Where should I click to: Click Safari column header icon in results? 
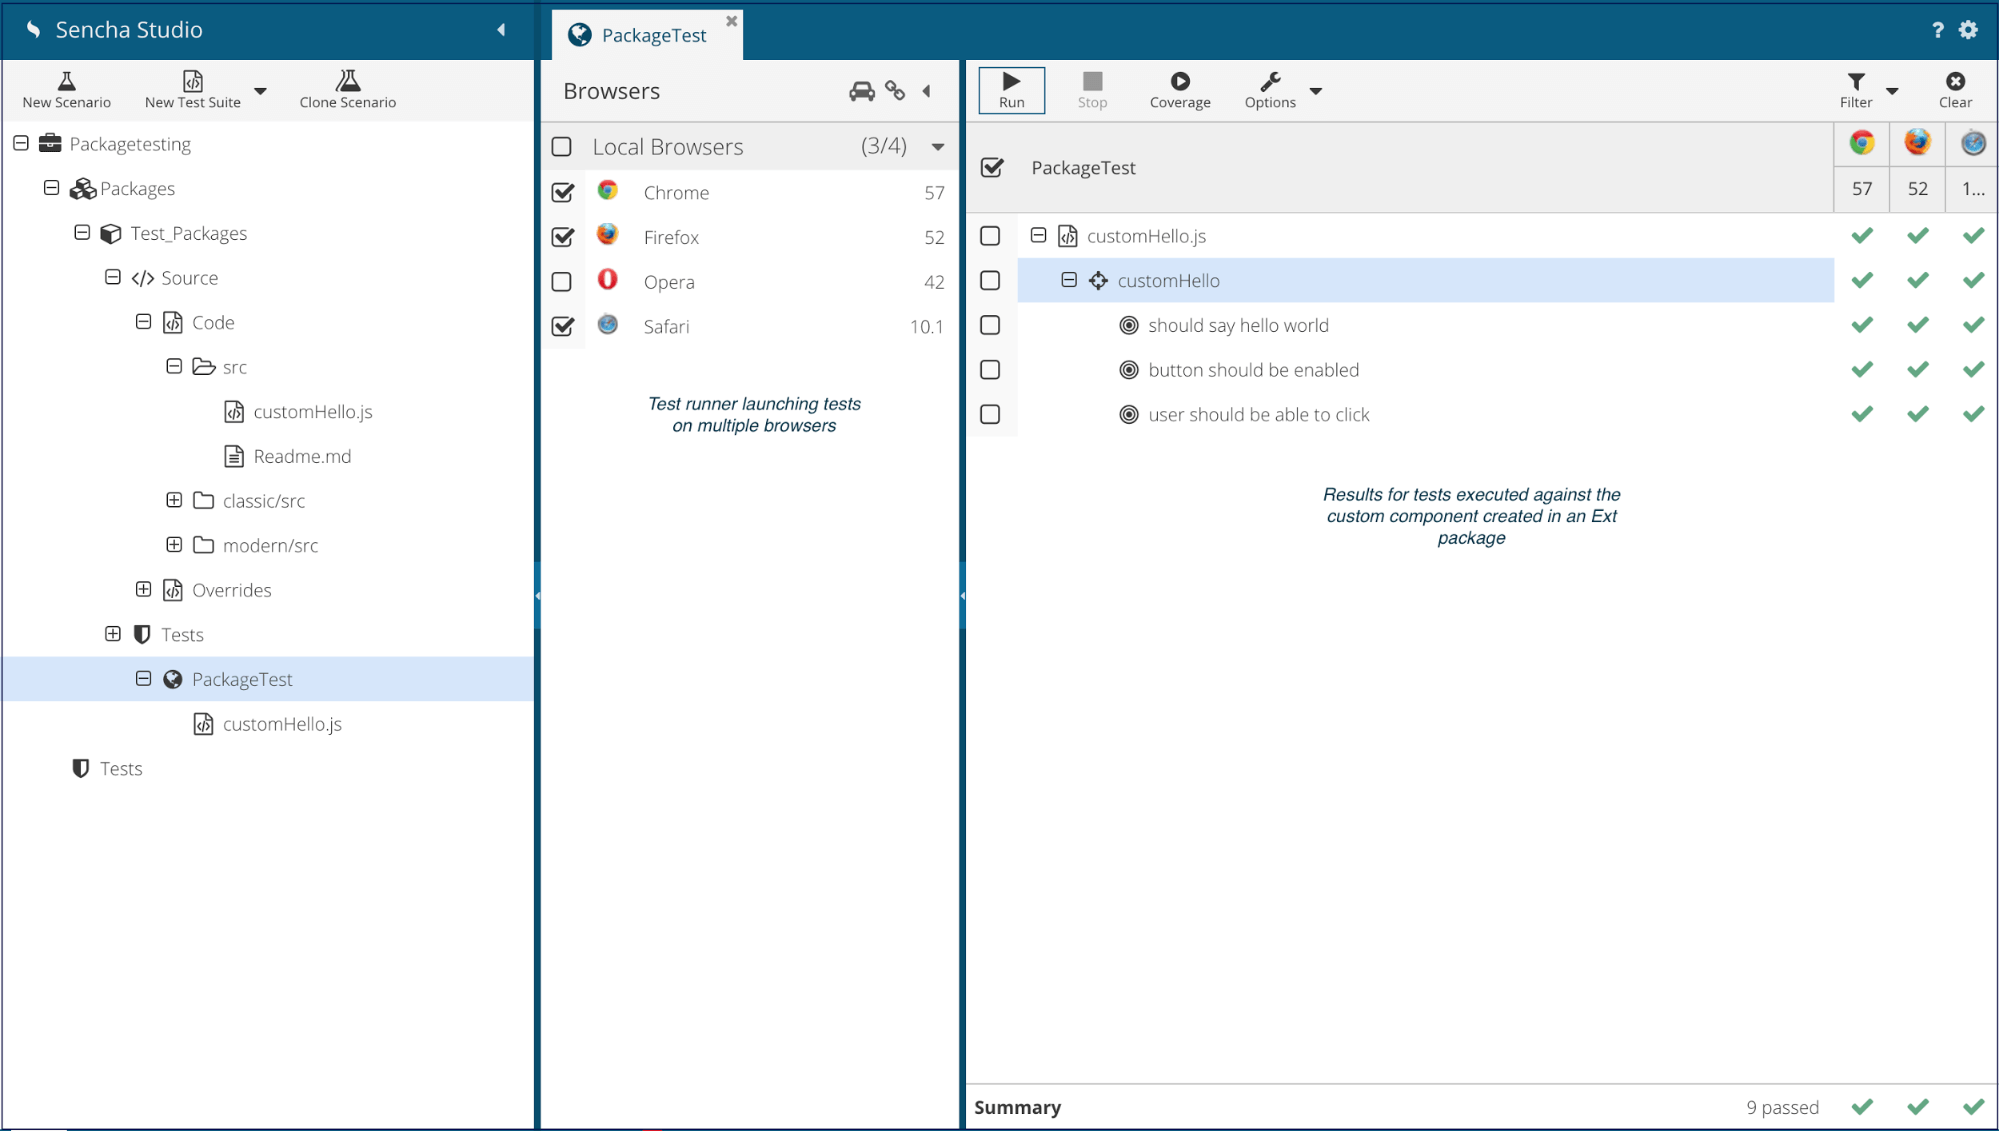coord(1973,143)
